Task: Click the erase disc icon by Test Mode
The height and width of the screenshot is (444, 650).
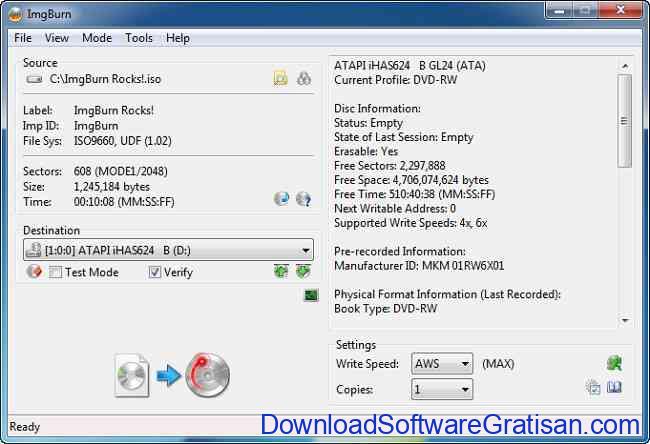Action: coord(34,272)
